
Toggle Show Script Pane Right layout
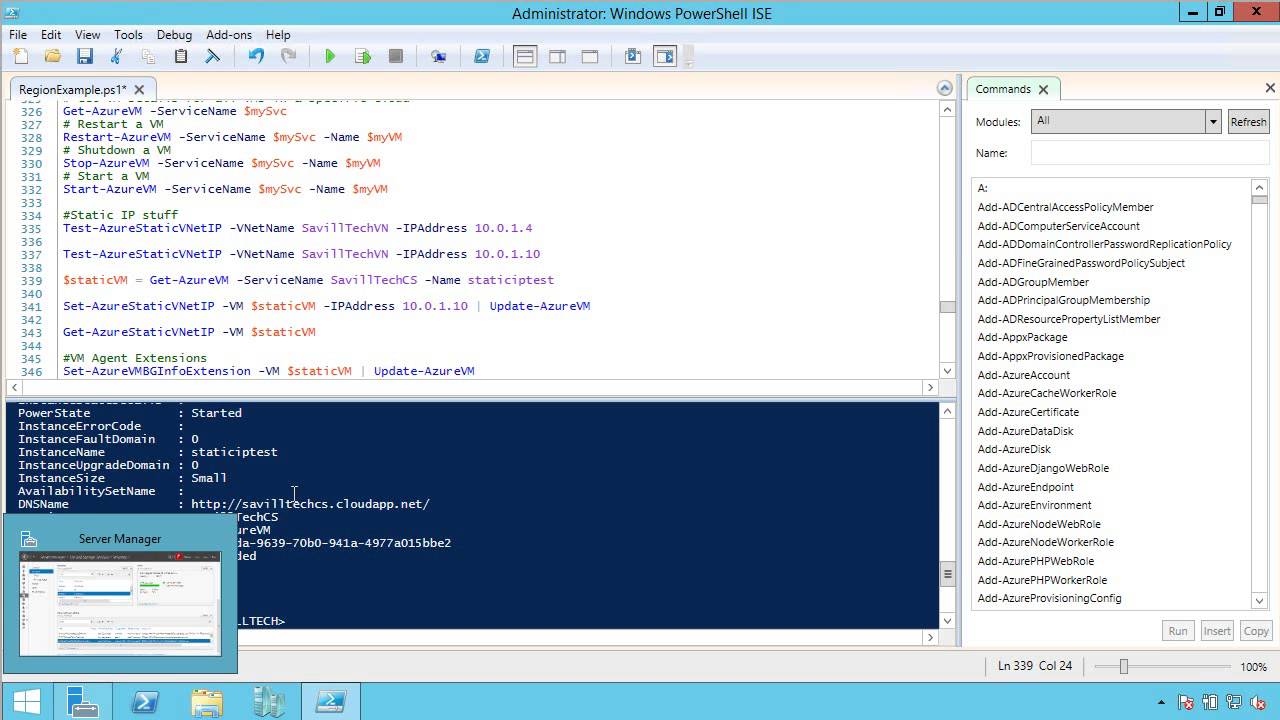(557, 57)
